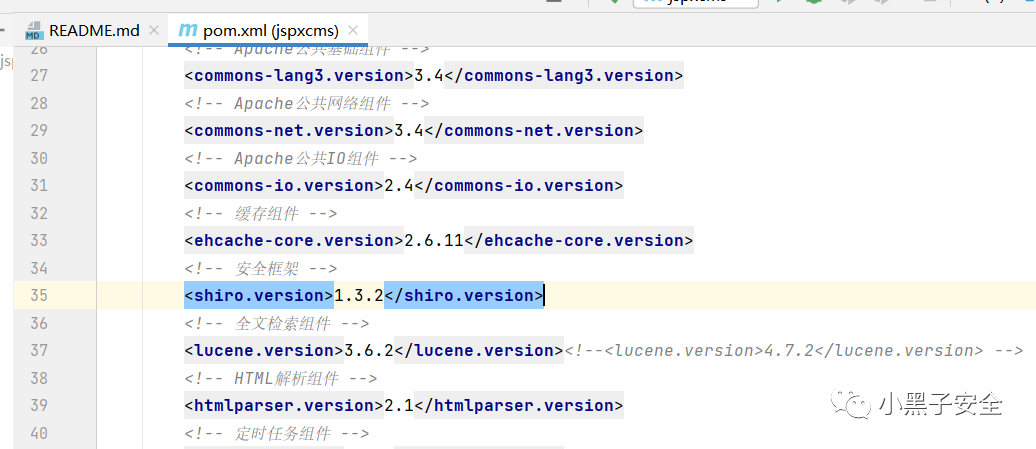Click the lucene version value 3.6.2
Viewport: 1036px width, 449px height.
tap(369, 350)
